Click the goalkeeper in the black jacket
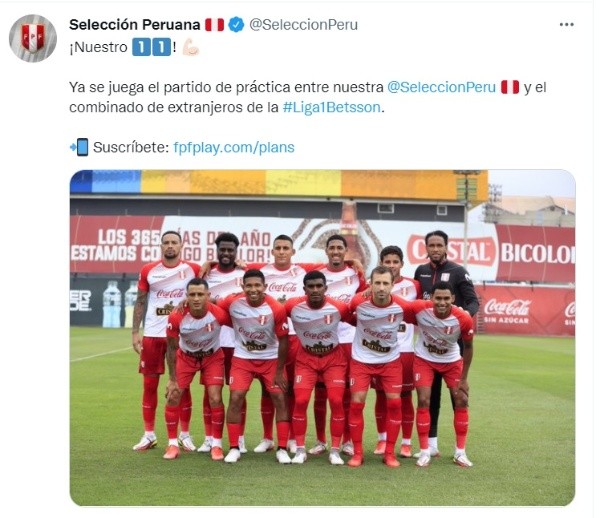The image size is (600, 518). [x=445, y=329]
